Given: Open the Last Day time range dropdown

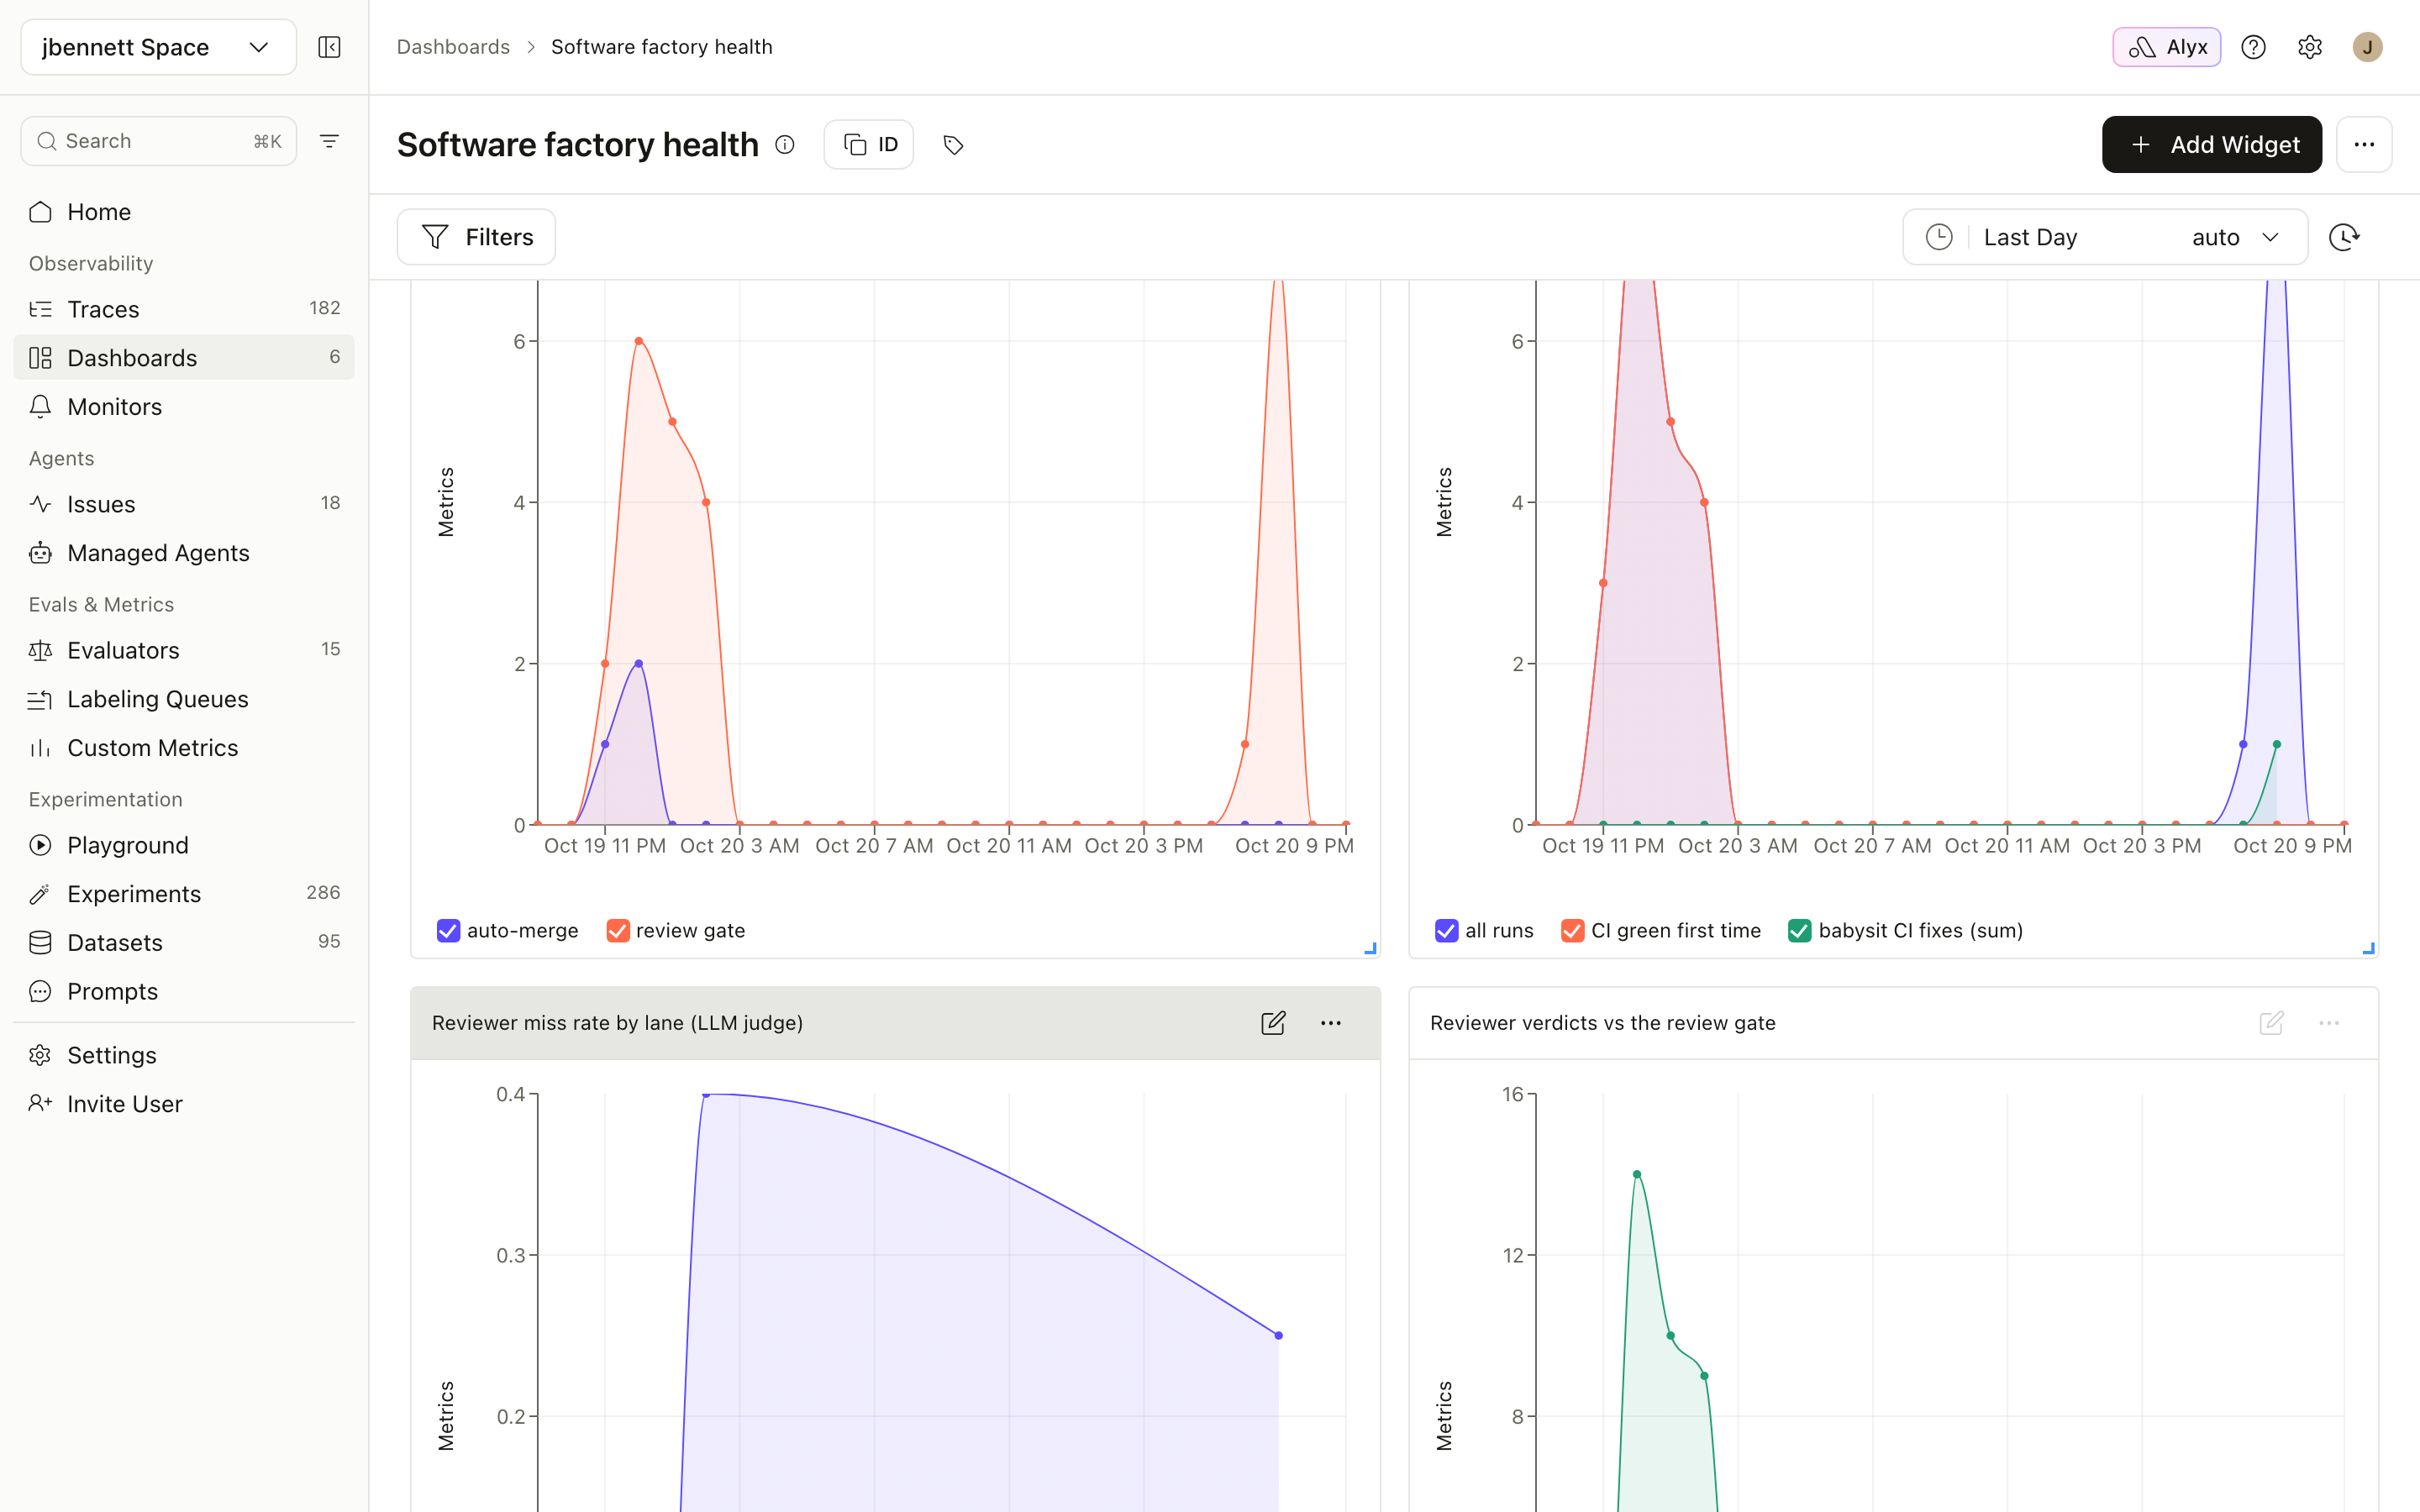Looking at the screenshot, I should [2105, 237].
